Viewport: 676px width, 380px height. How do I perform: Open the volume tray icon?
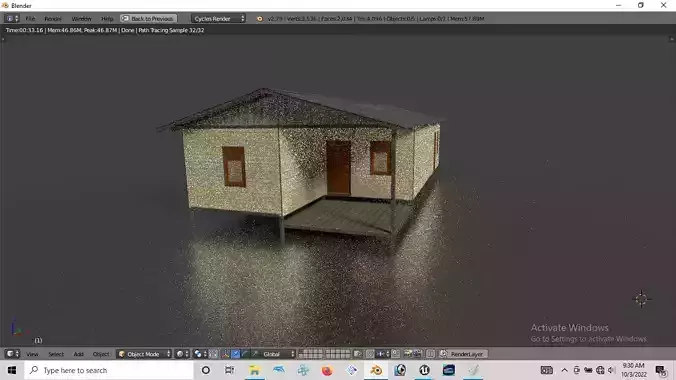(x=611, y=370)
